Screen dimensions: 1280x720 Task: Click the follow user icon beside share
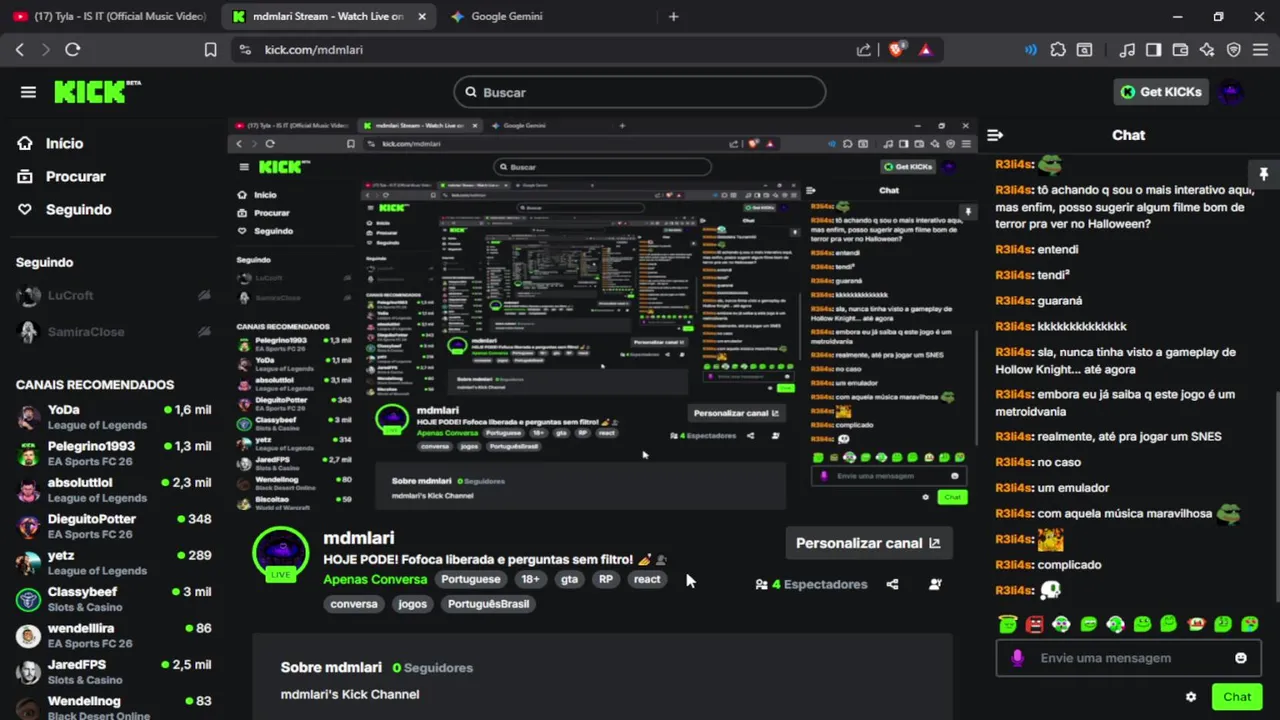(935, 584)
